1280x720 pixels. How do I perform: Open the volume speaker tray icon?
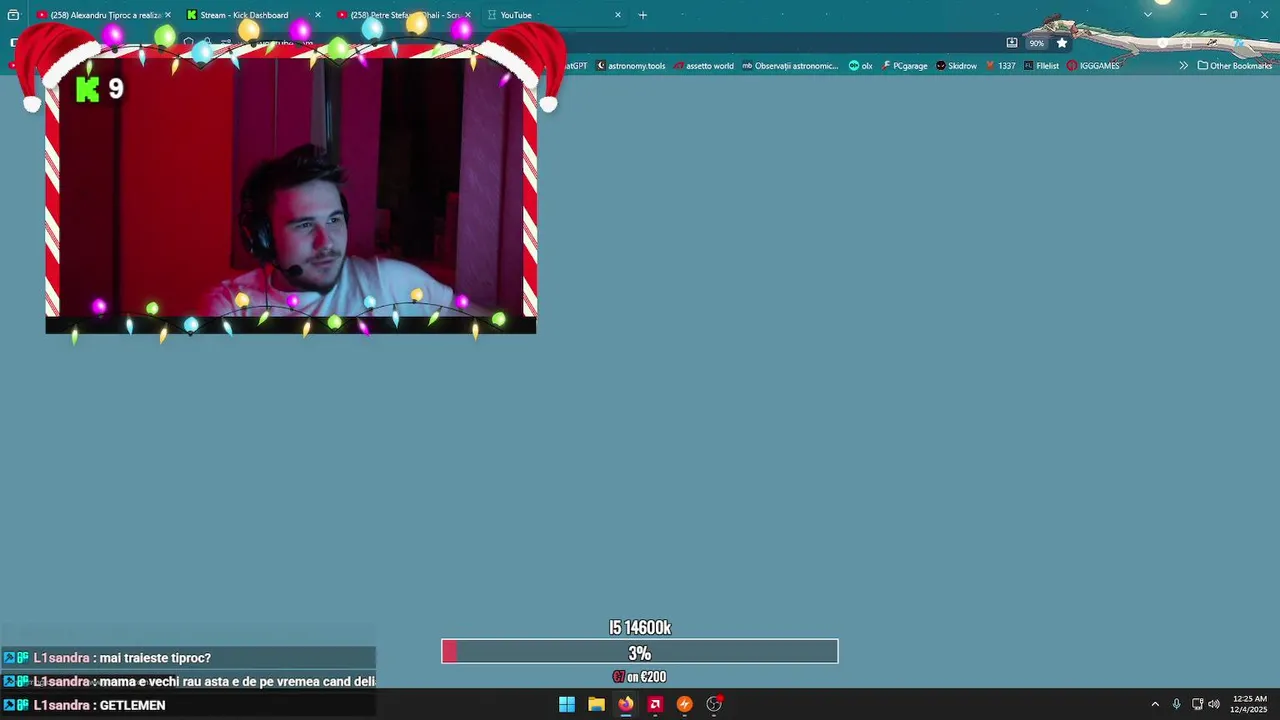(1214, 704)
